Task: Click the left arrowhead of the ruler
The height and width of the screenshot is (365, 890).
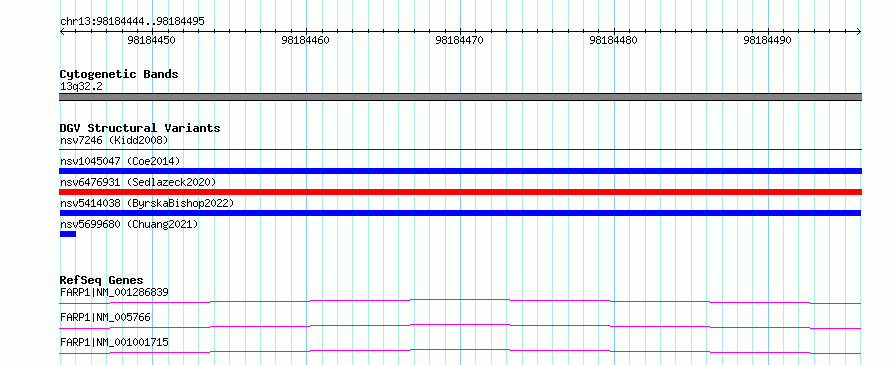Action: (x=62, y=32)
